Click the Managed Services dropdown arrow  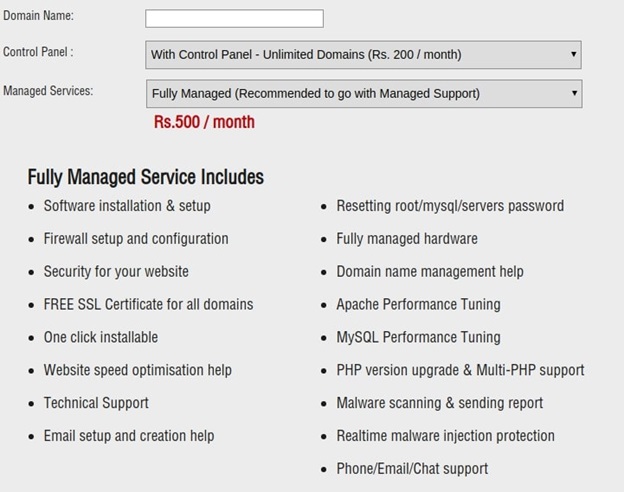pyautogui.click(x=574, y=93)
